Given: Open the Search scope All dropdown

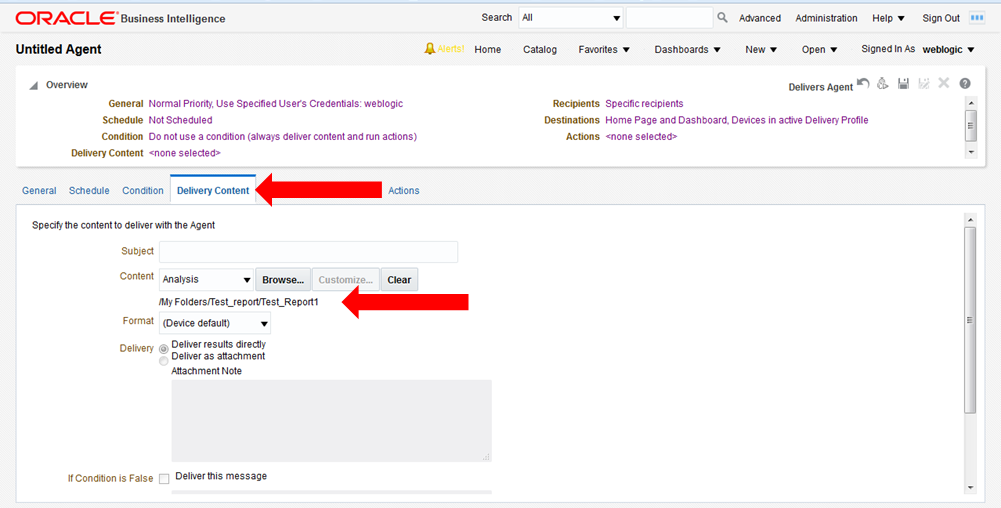Looking at the screenshot, I should (571, 18).
